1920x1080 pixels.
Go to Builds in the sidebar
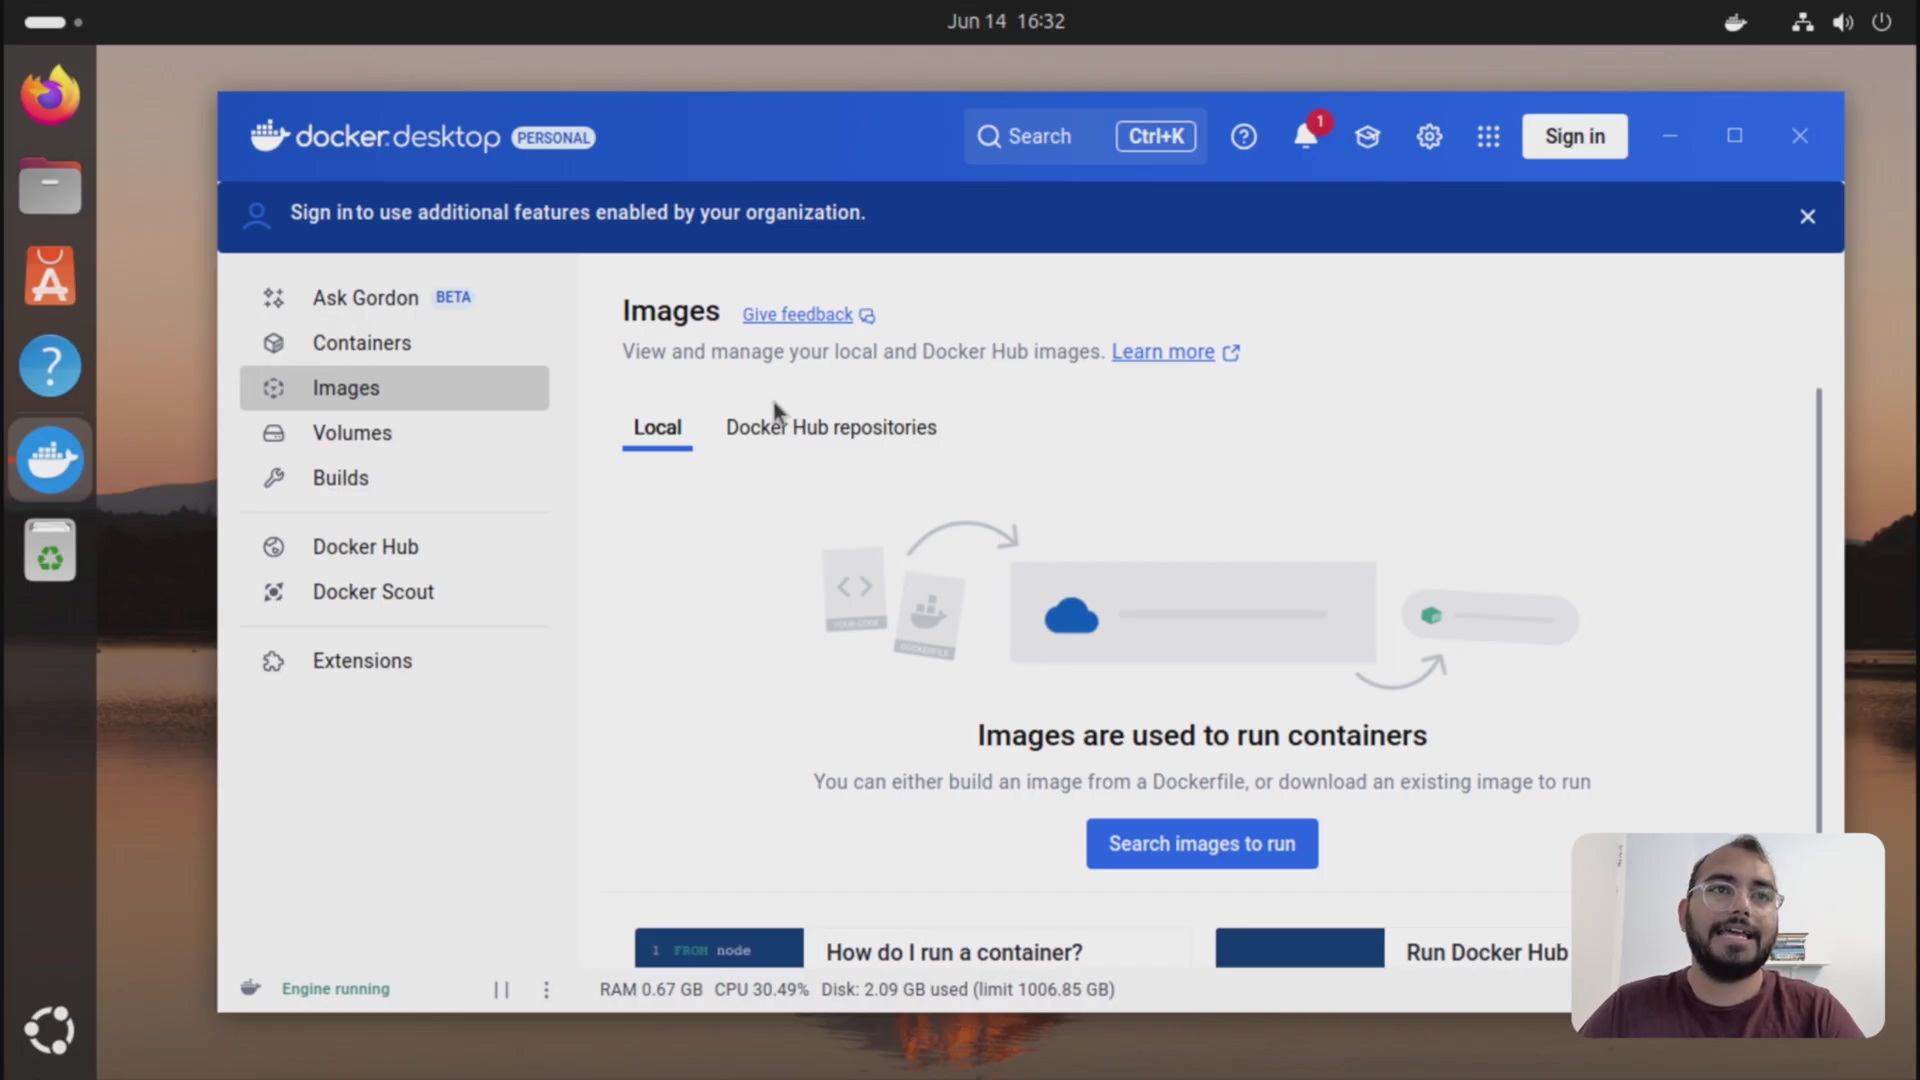(x=394, y=478)
